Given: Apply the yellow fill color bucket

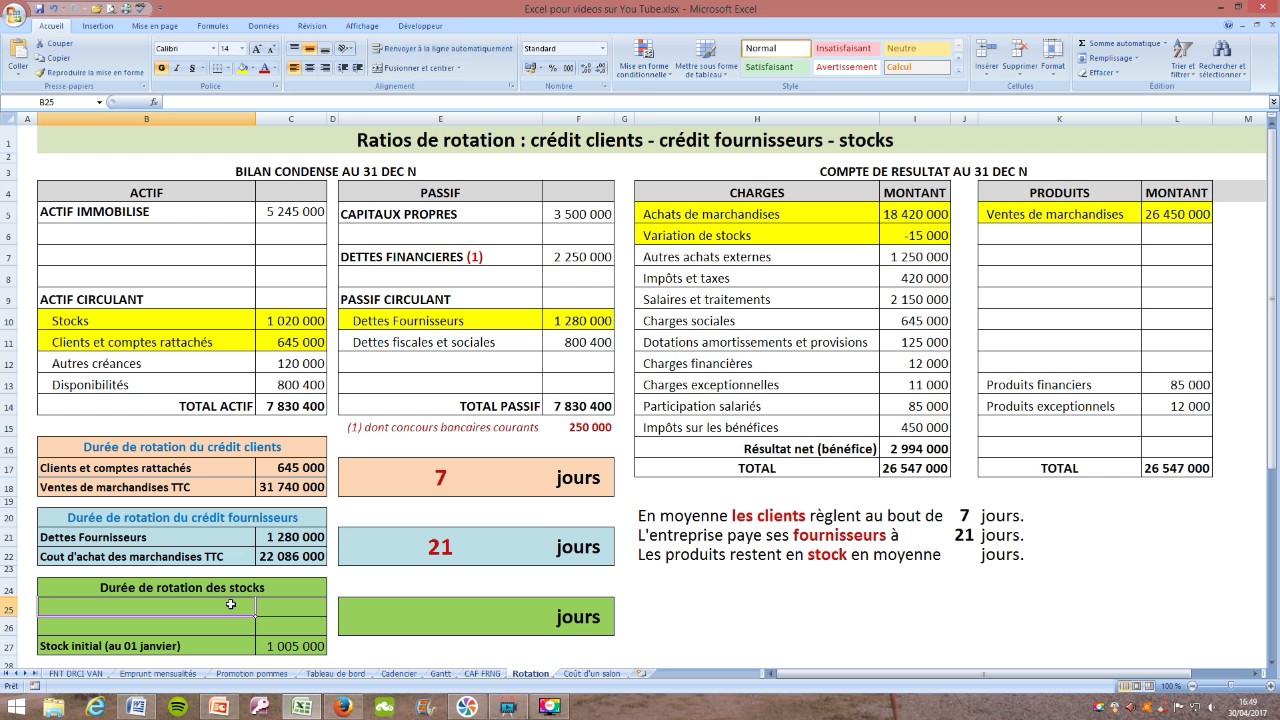Looking at the screenshot, I should (x=242, y=68).
